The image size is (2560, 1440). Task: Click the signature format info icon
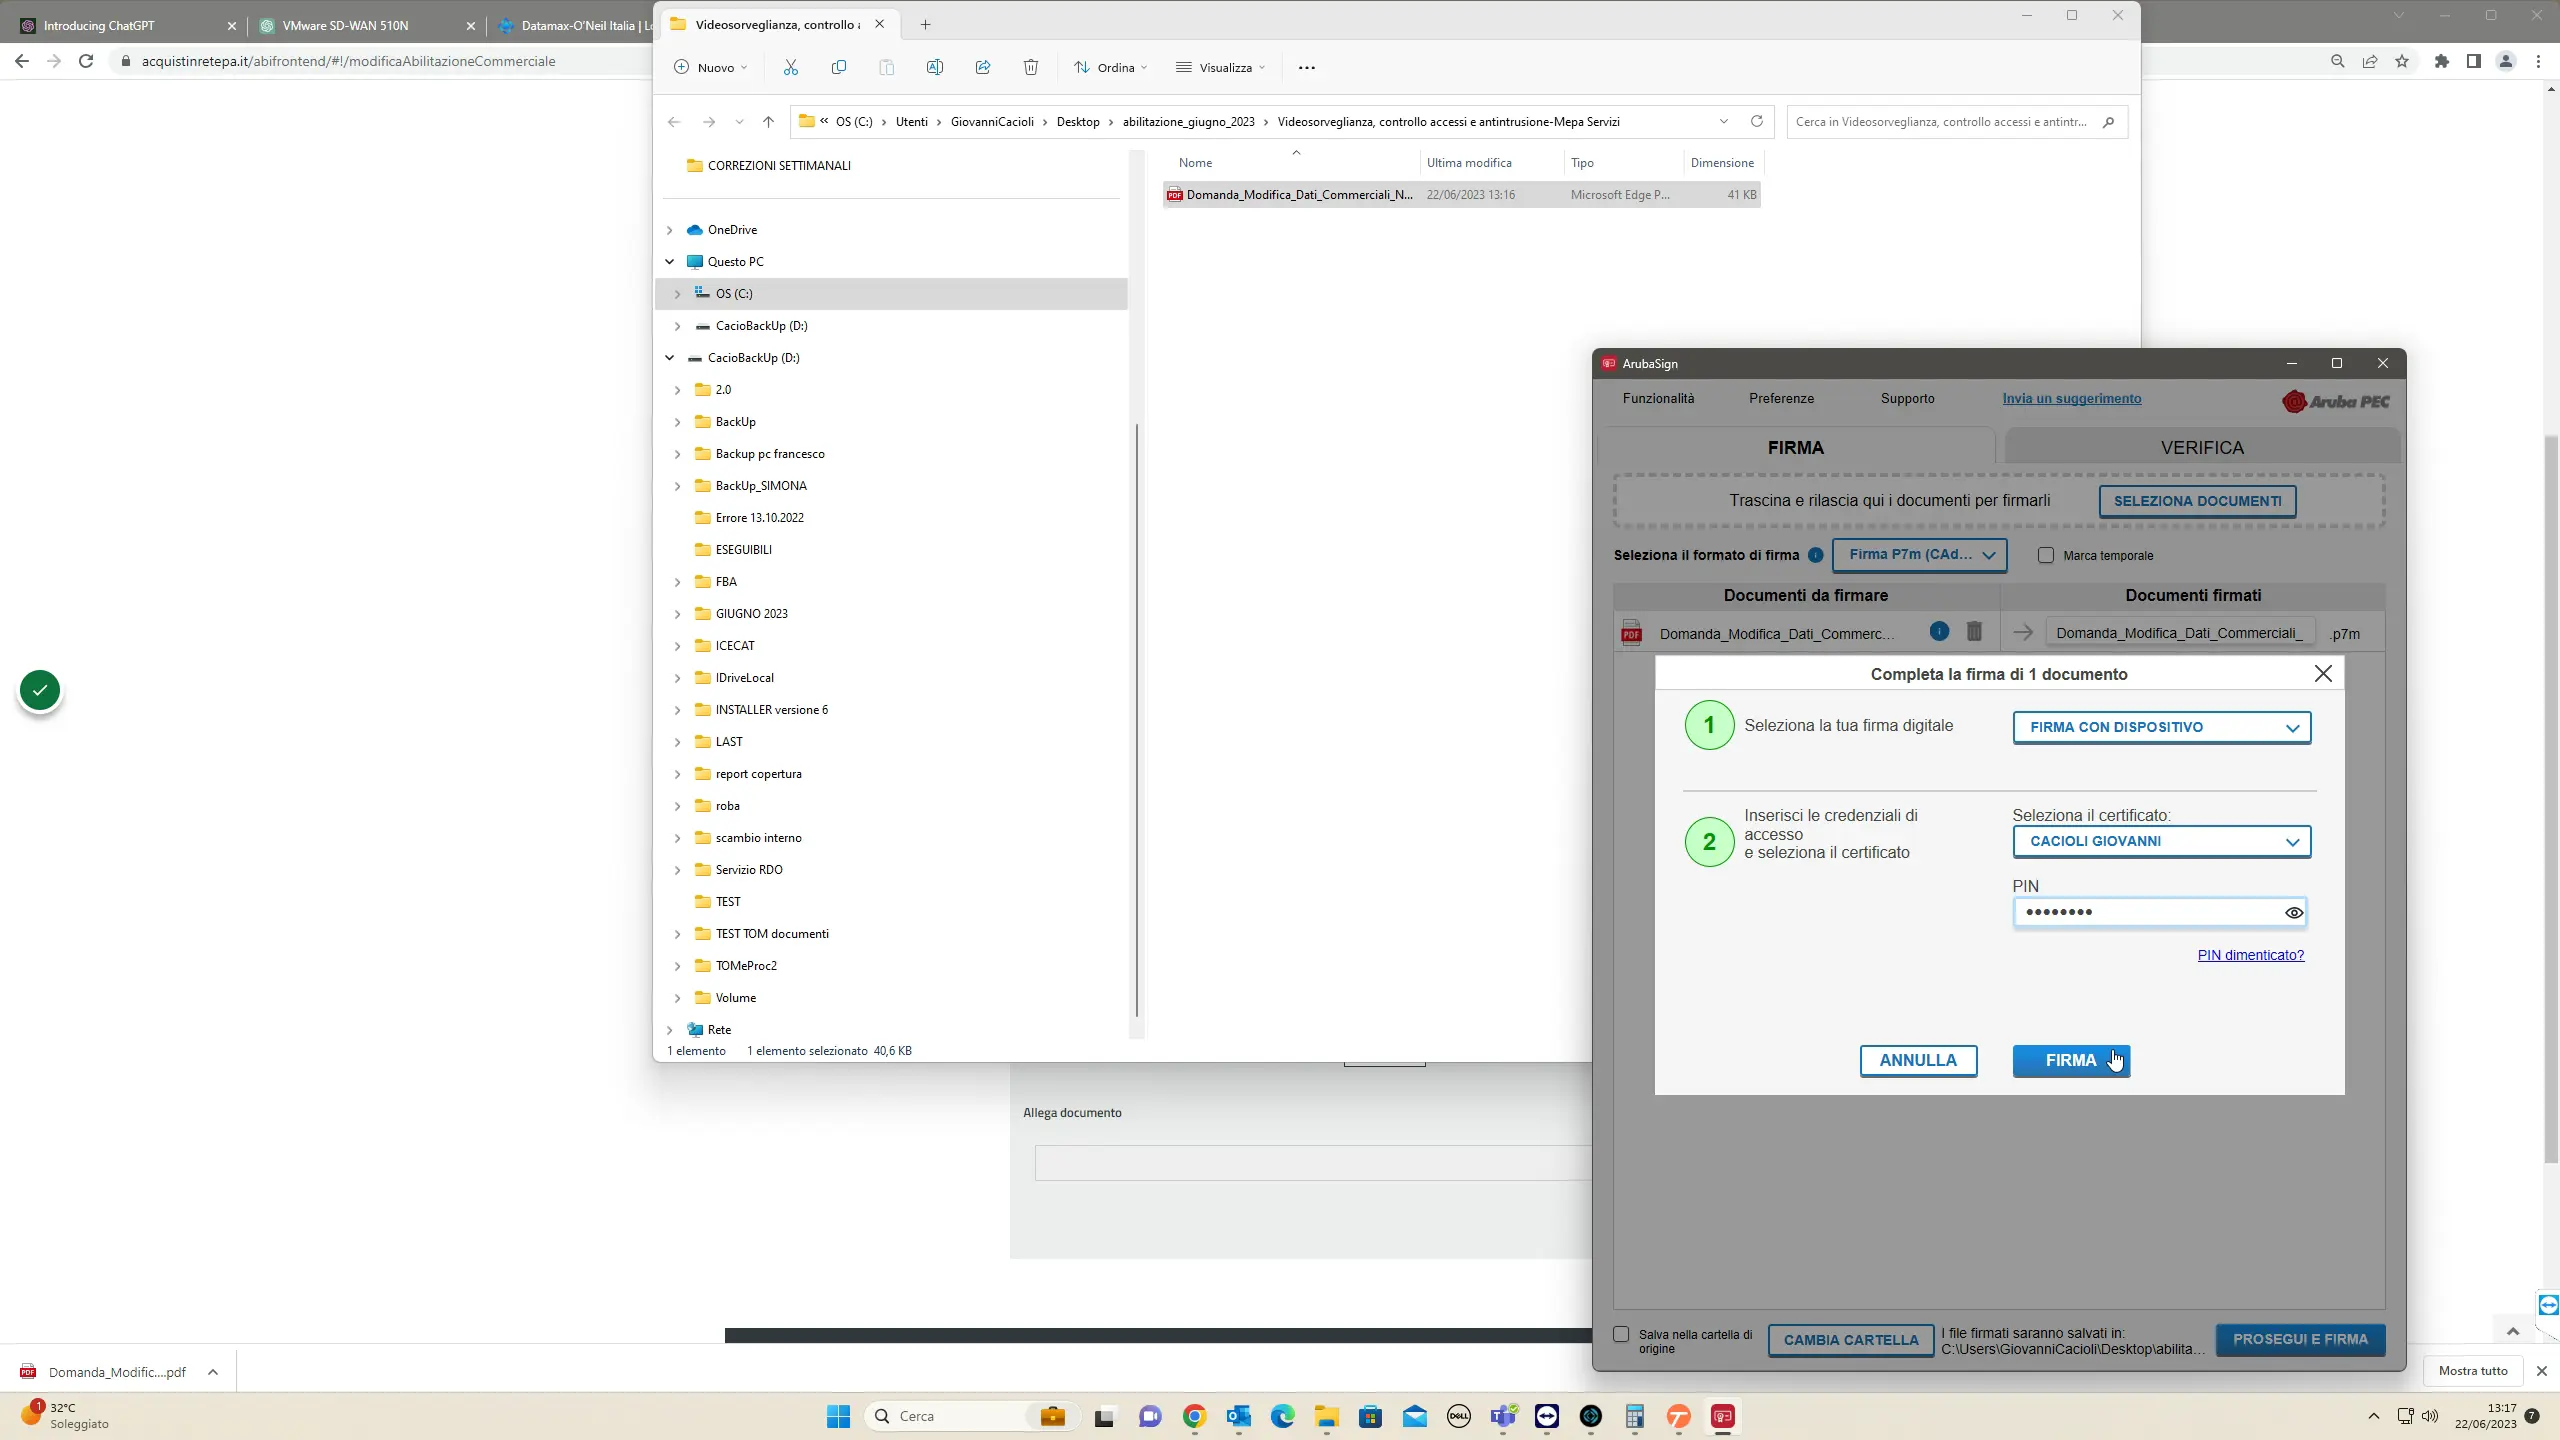(1815, 555)
